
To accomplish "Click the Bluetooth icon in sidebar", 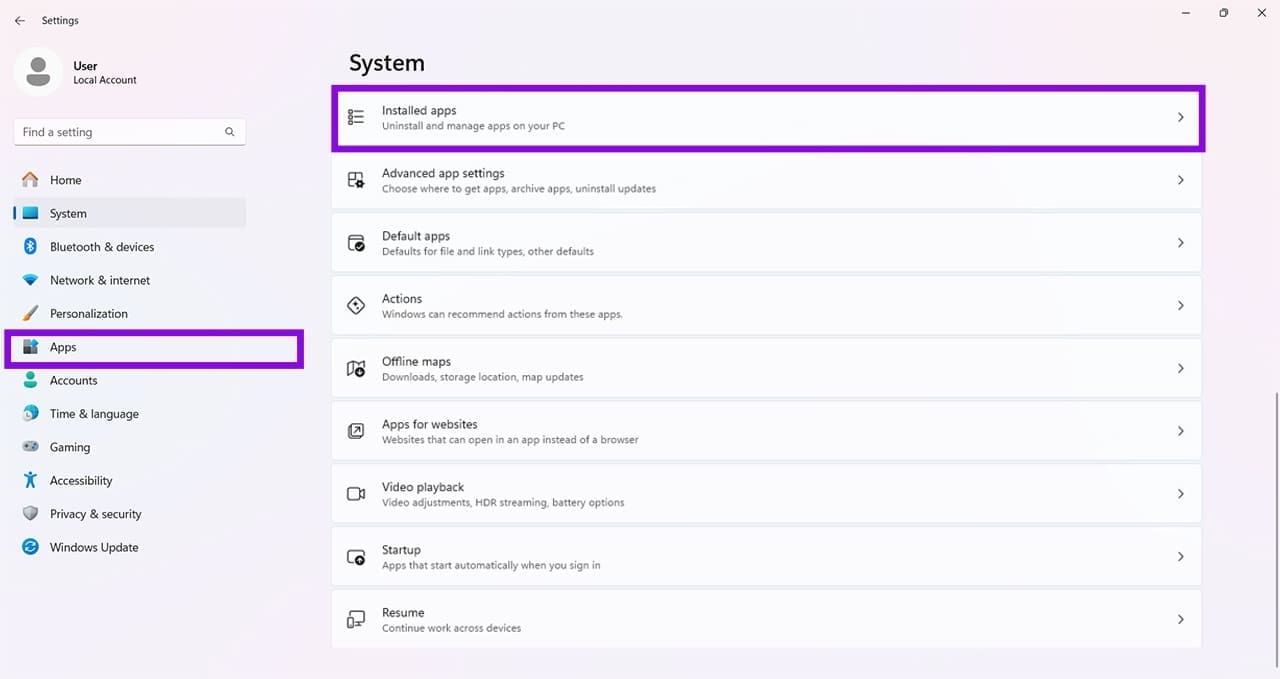I will click(x=30, y=247).
